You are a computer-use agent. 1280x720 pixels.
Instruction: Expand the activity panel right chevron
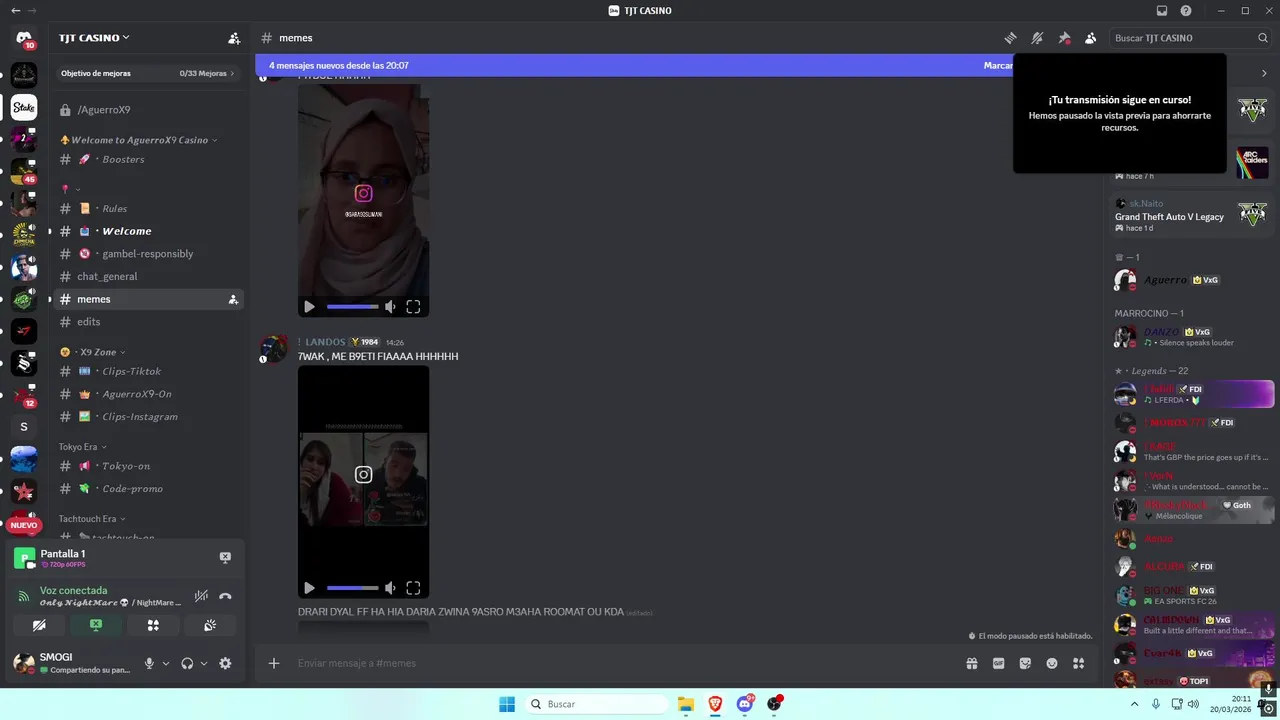(x=1264, y=73)
